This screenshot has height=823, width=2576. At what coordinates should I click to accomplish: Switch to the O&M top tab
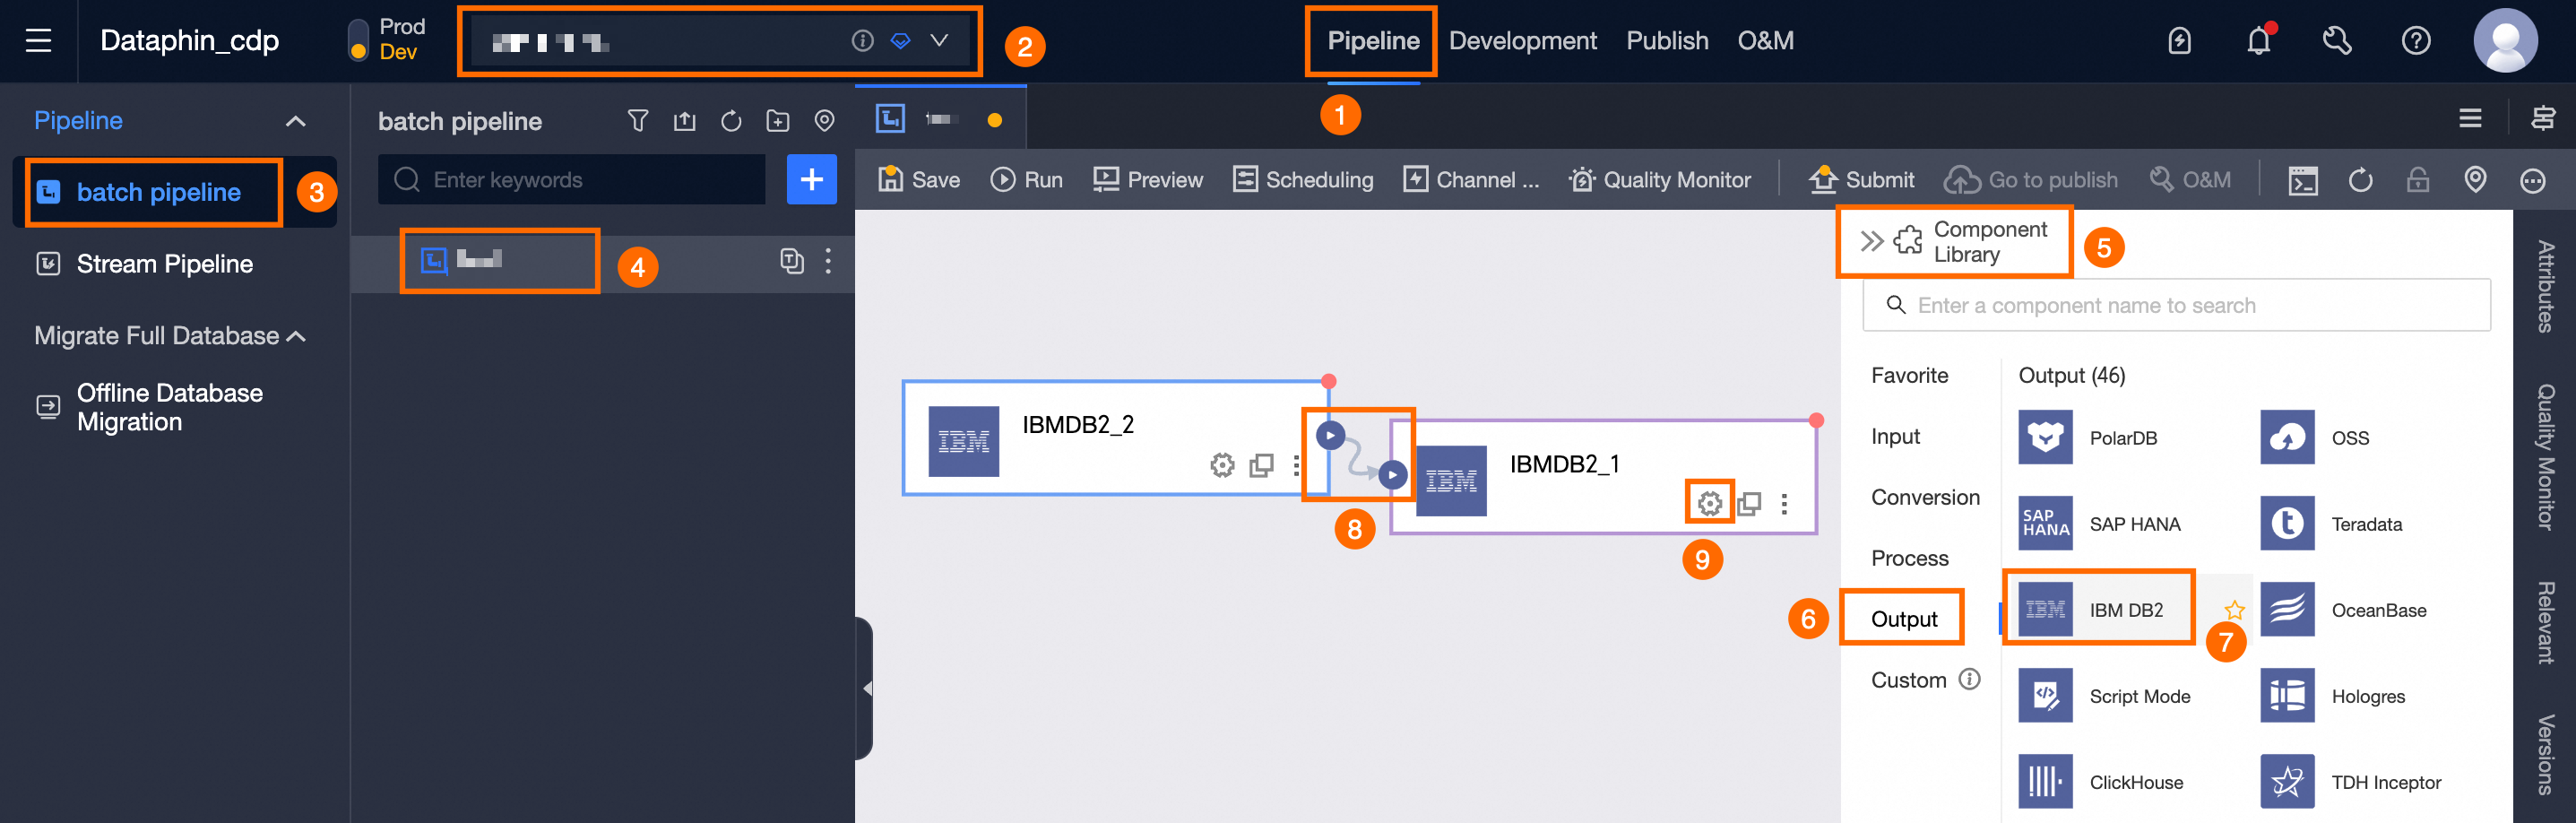[1765, 41]
